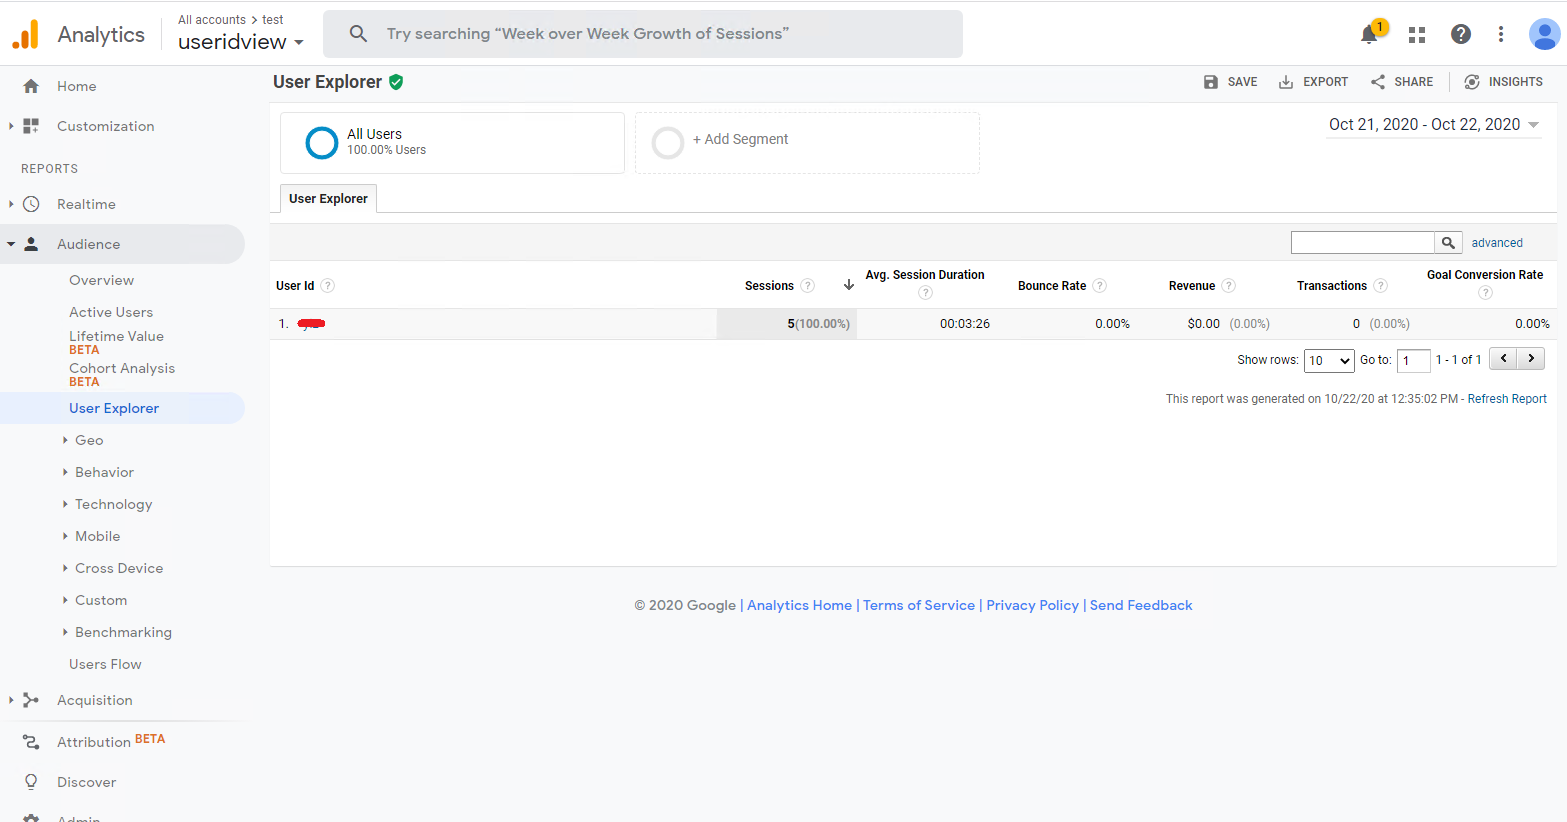Open the help question mark icon
Screen dimensions: 1567x822
coord(1461,34)
